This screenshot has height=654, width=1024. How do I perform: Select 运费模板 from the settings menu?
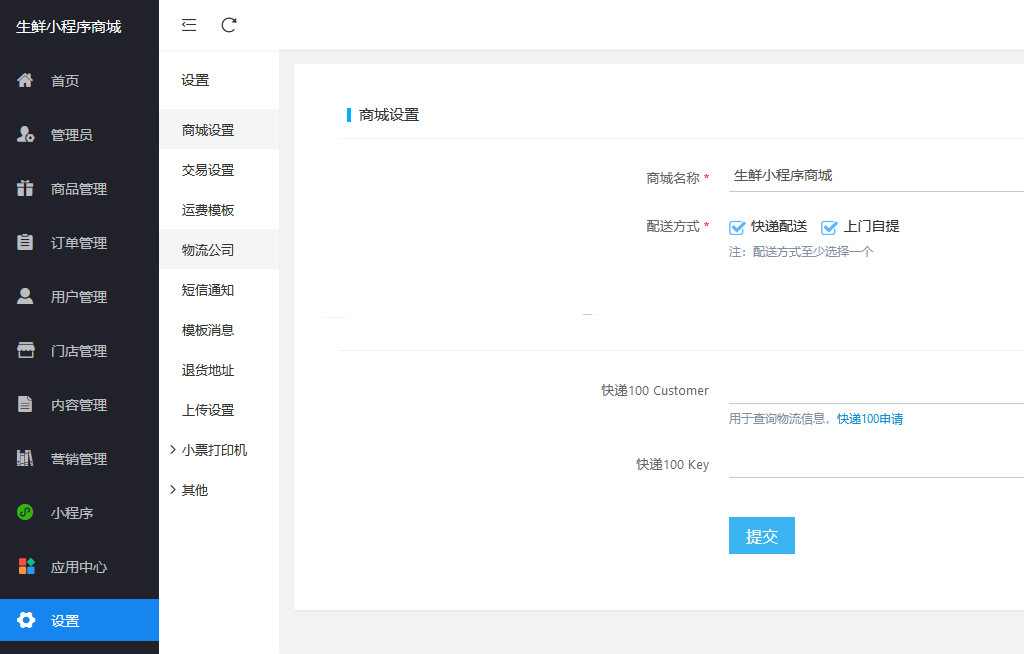coord(208,210)
